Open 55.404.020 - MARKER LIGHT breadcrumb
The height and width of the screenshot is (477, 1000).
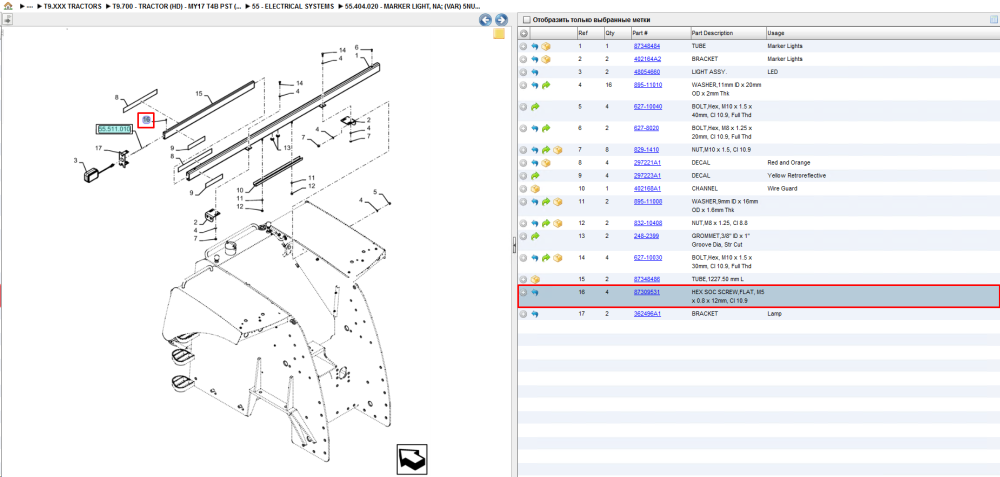pyautogui.click(x=411, y=6)
